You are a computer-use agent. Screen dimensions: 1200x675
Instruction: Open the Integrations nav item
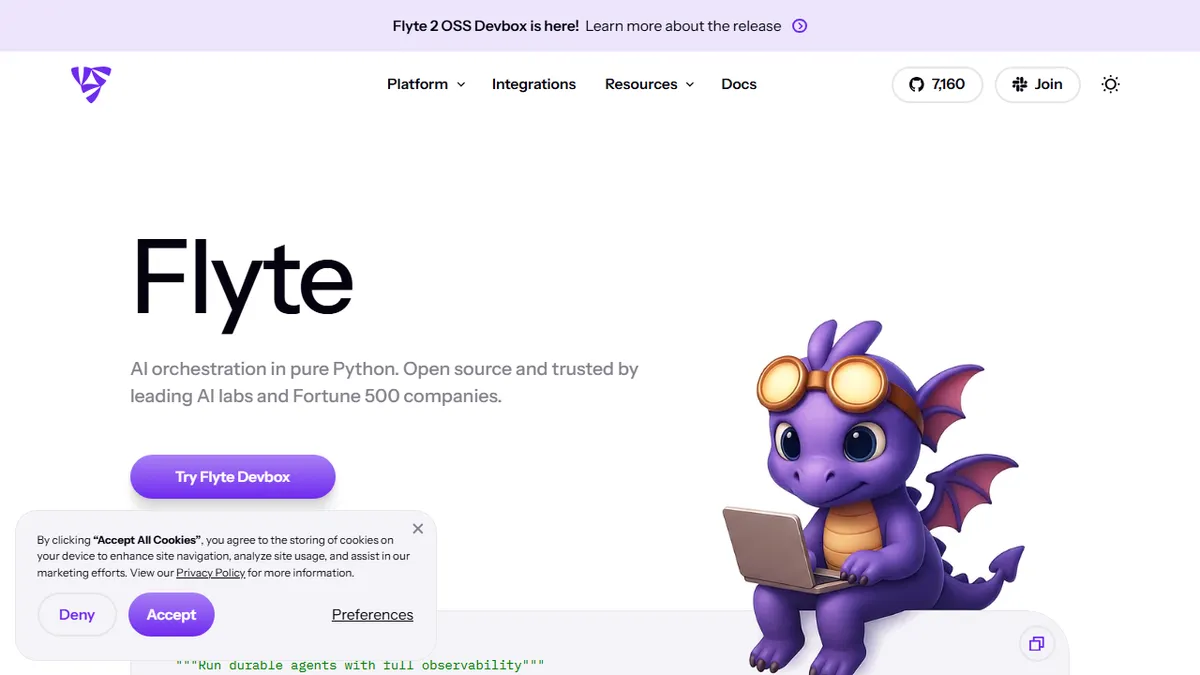pyautogui.click(x=534, y=84)
